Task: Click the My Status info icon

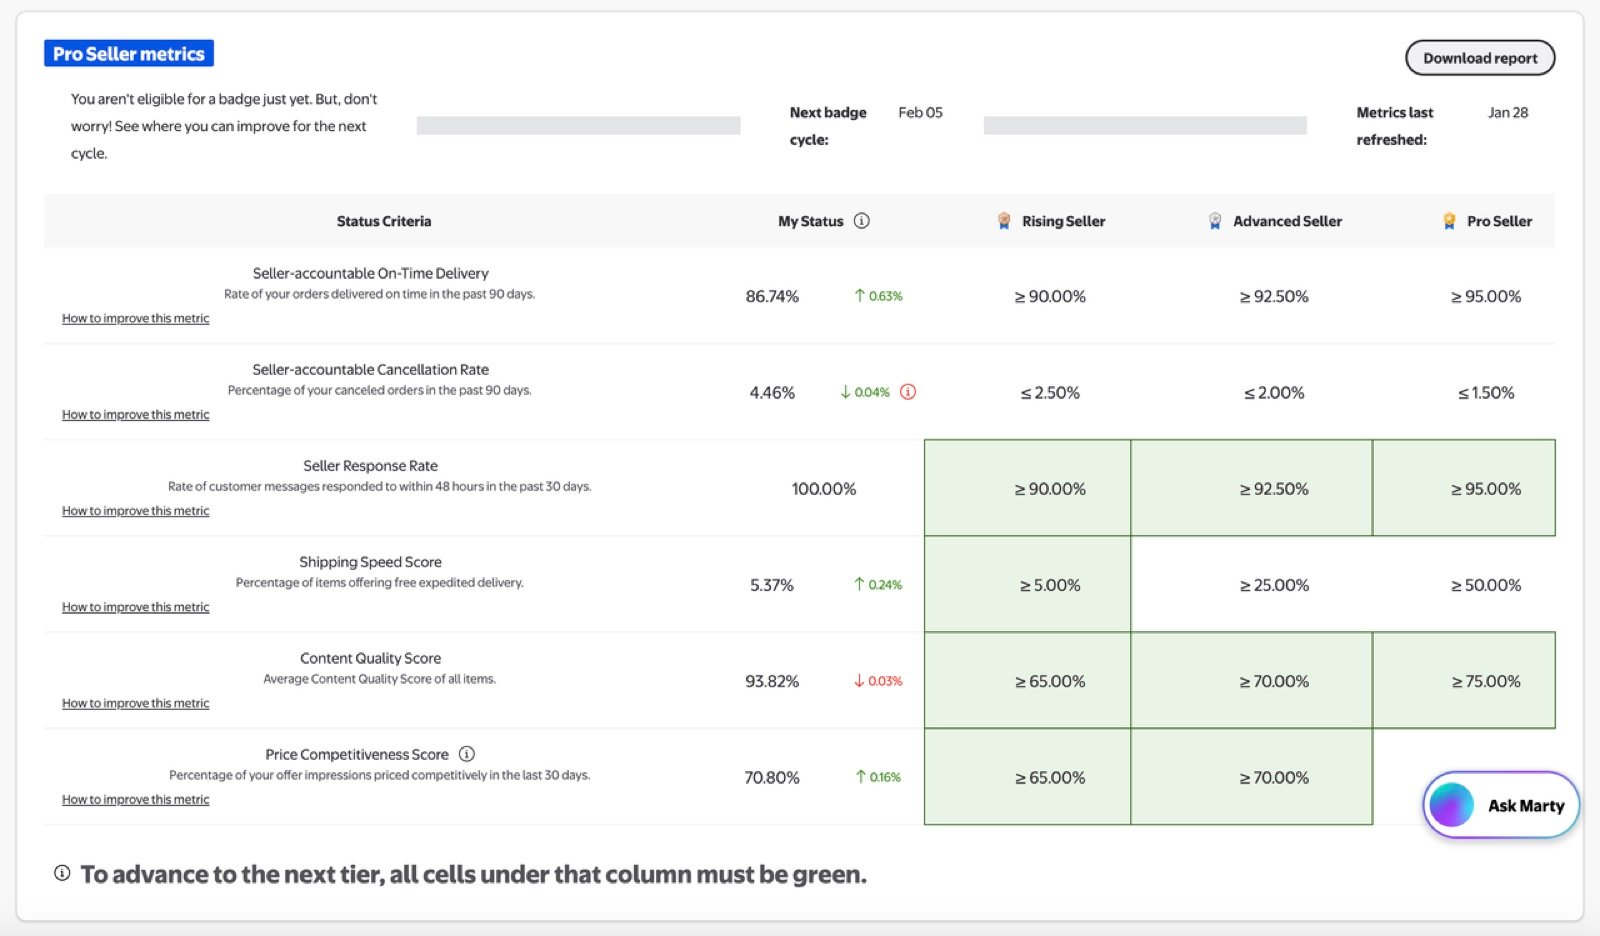Action: (x=861, y=221)
